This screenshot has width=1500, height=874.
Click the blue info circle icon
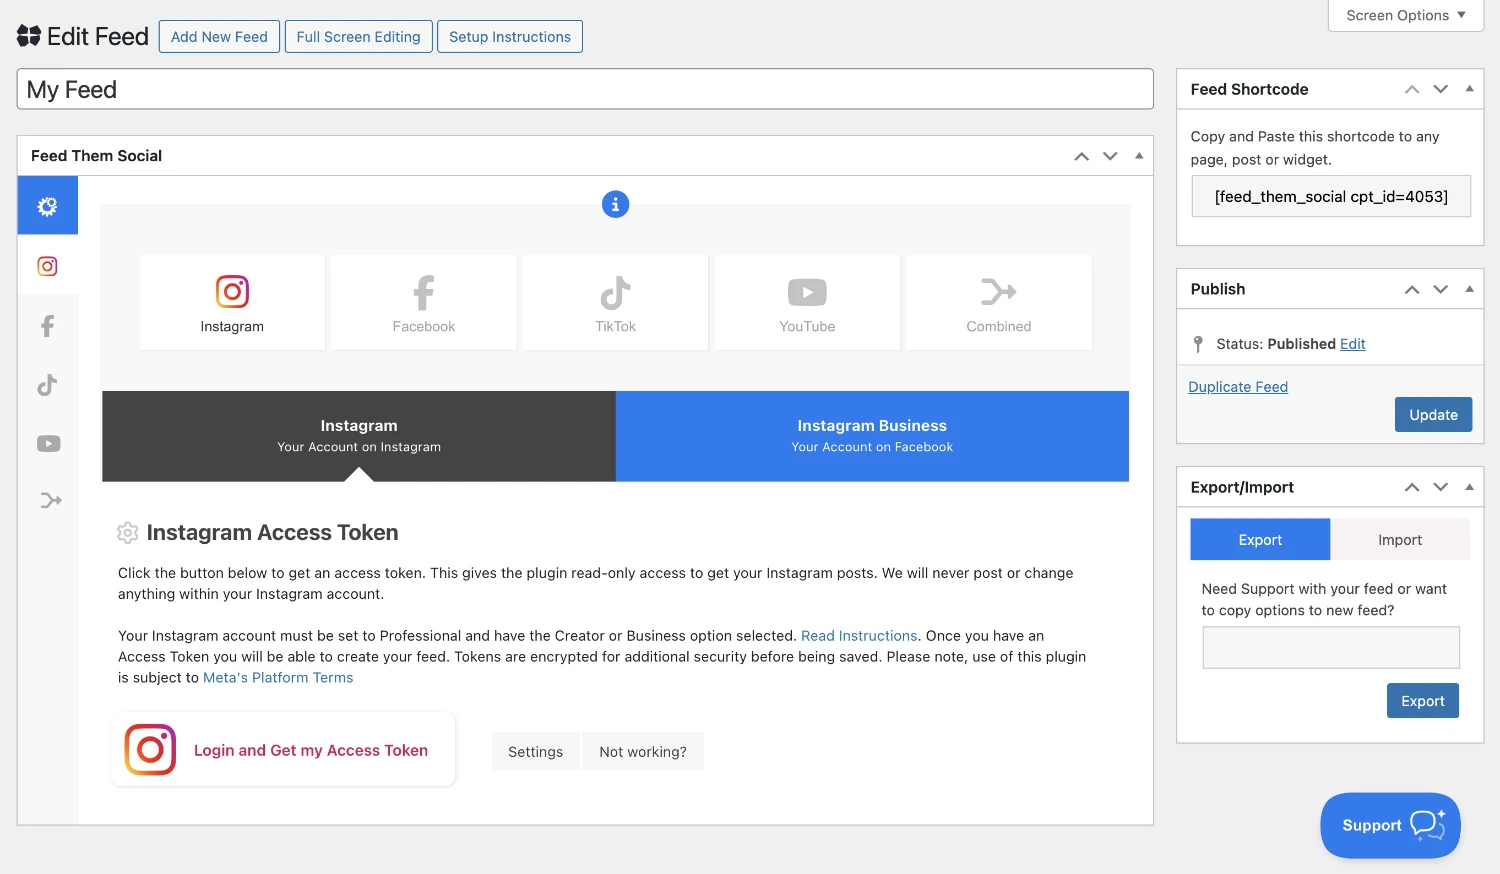(615, 204)
